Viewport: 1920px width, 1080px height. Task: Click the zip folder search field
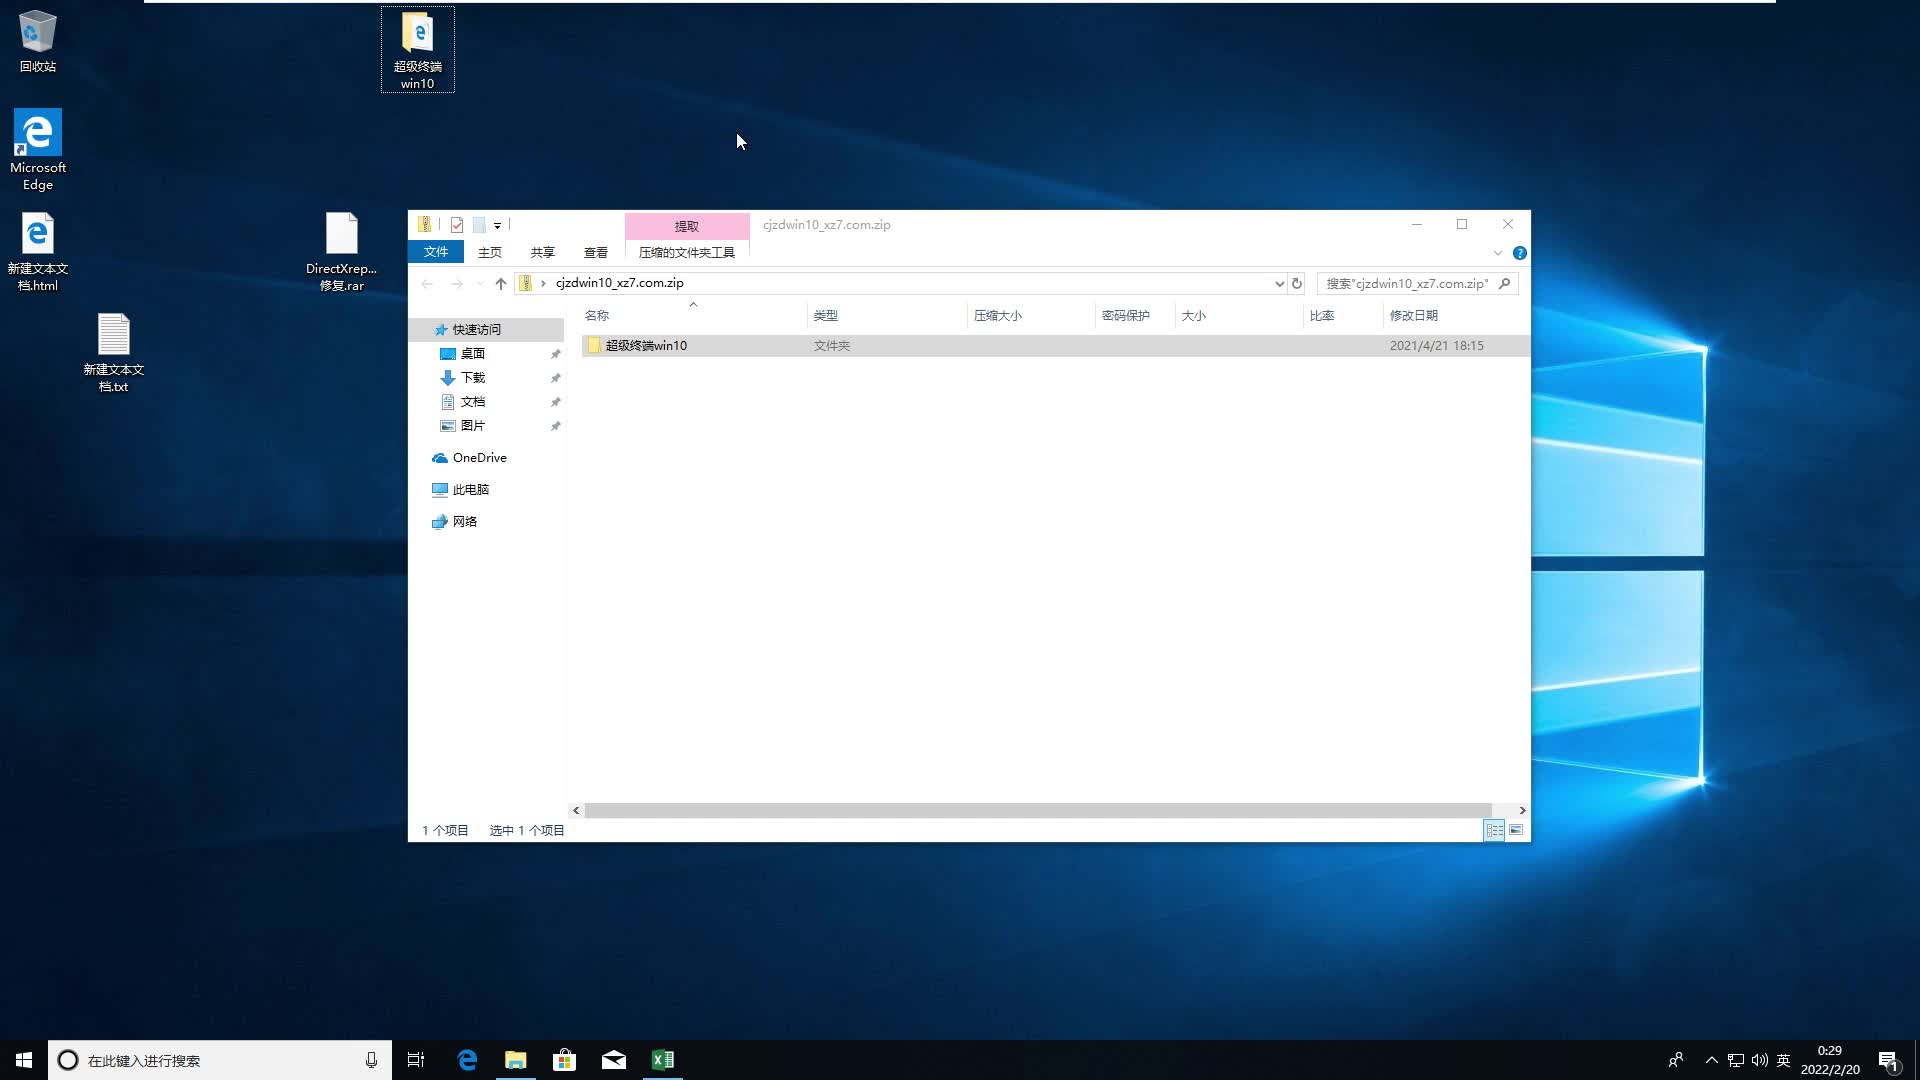(1407, 283)
